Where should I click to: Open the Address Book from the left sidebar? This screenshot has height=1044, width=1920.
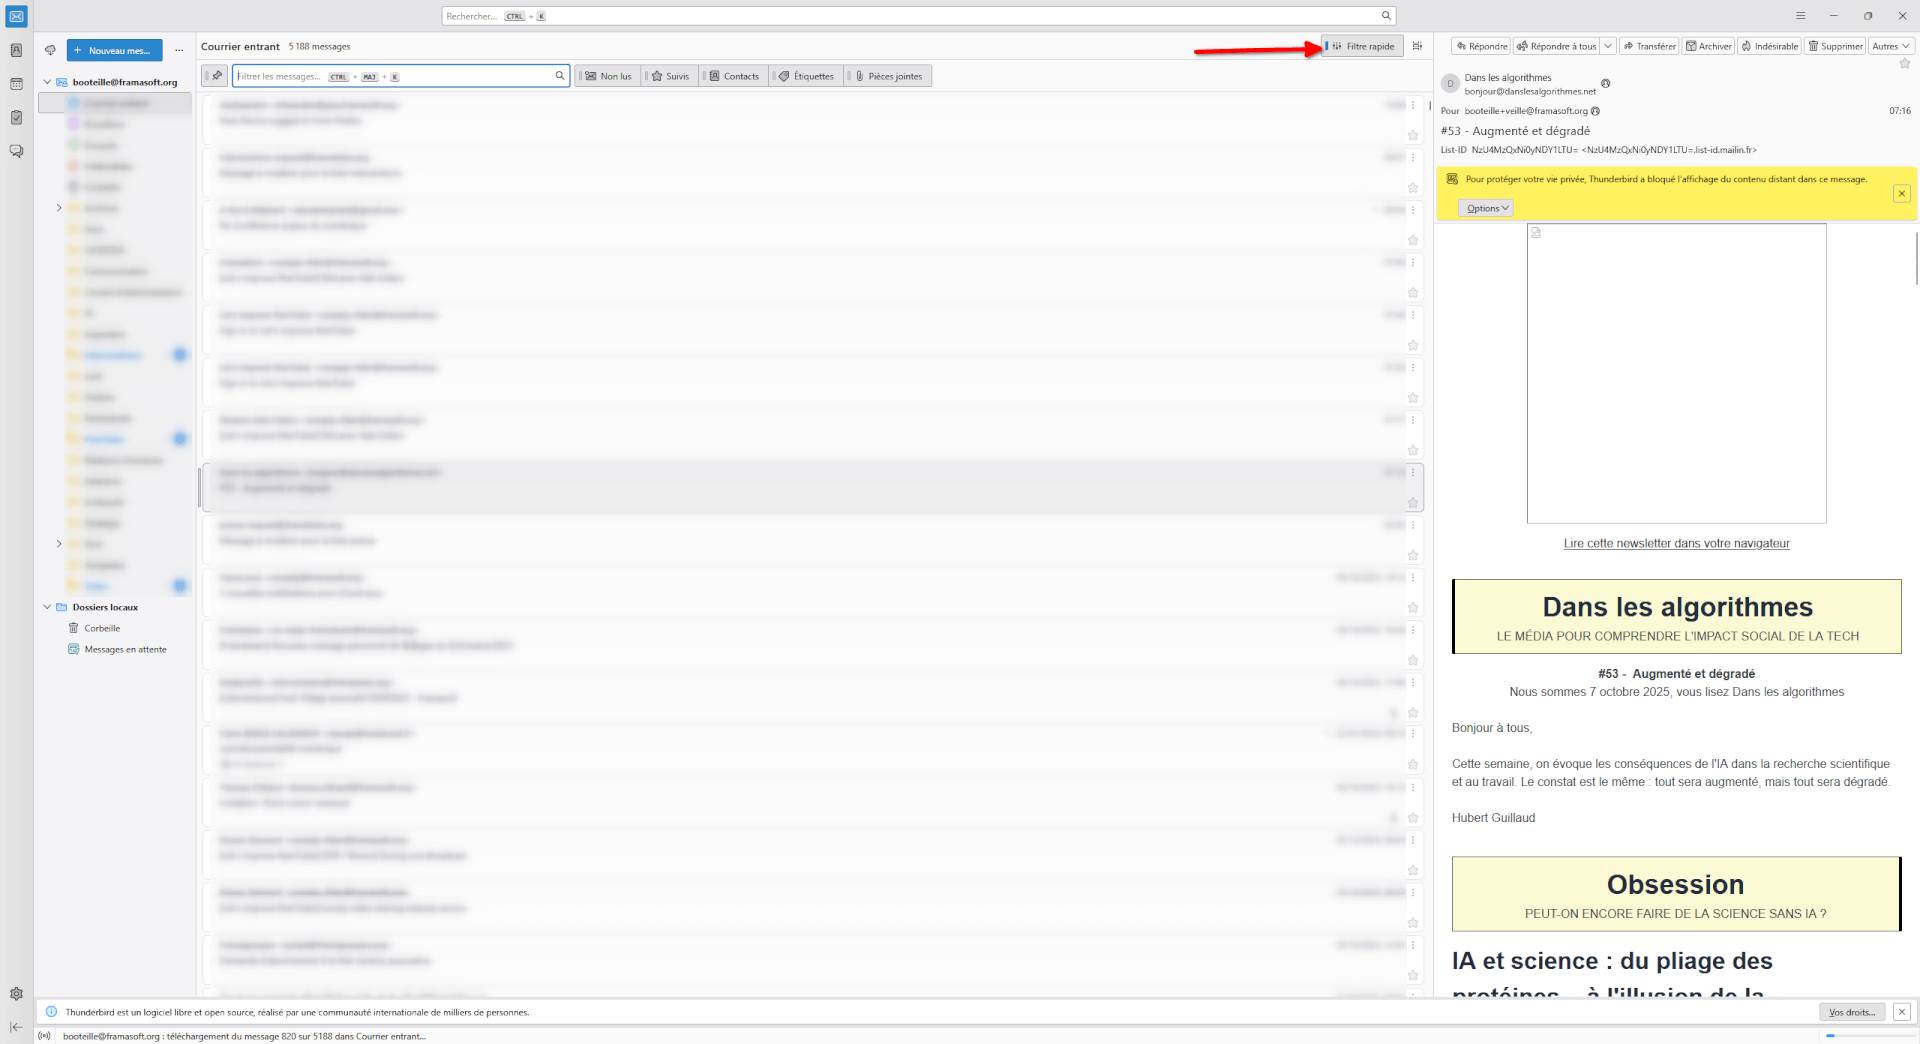[x=16, y=50]
